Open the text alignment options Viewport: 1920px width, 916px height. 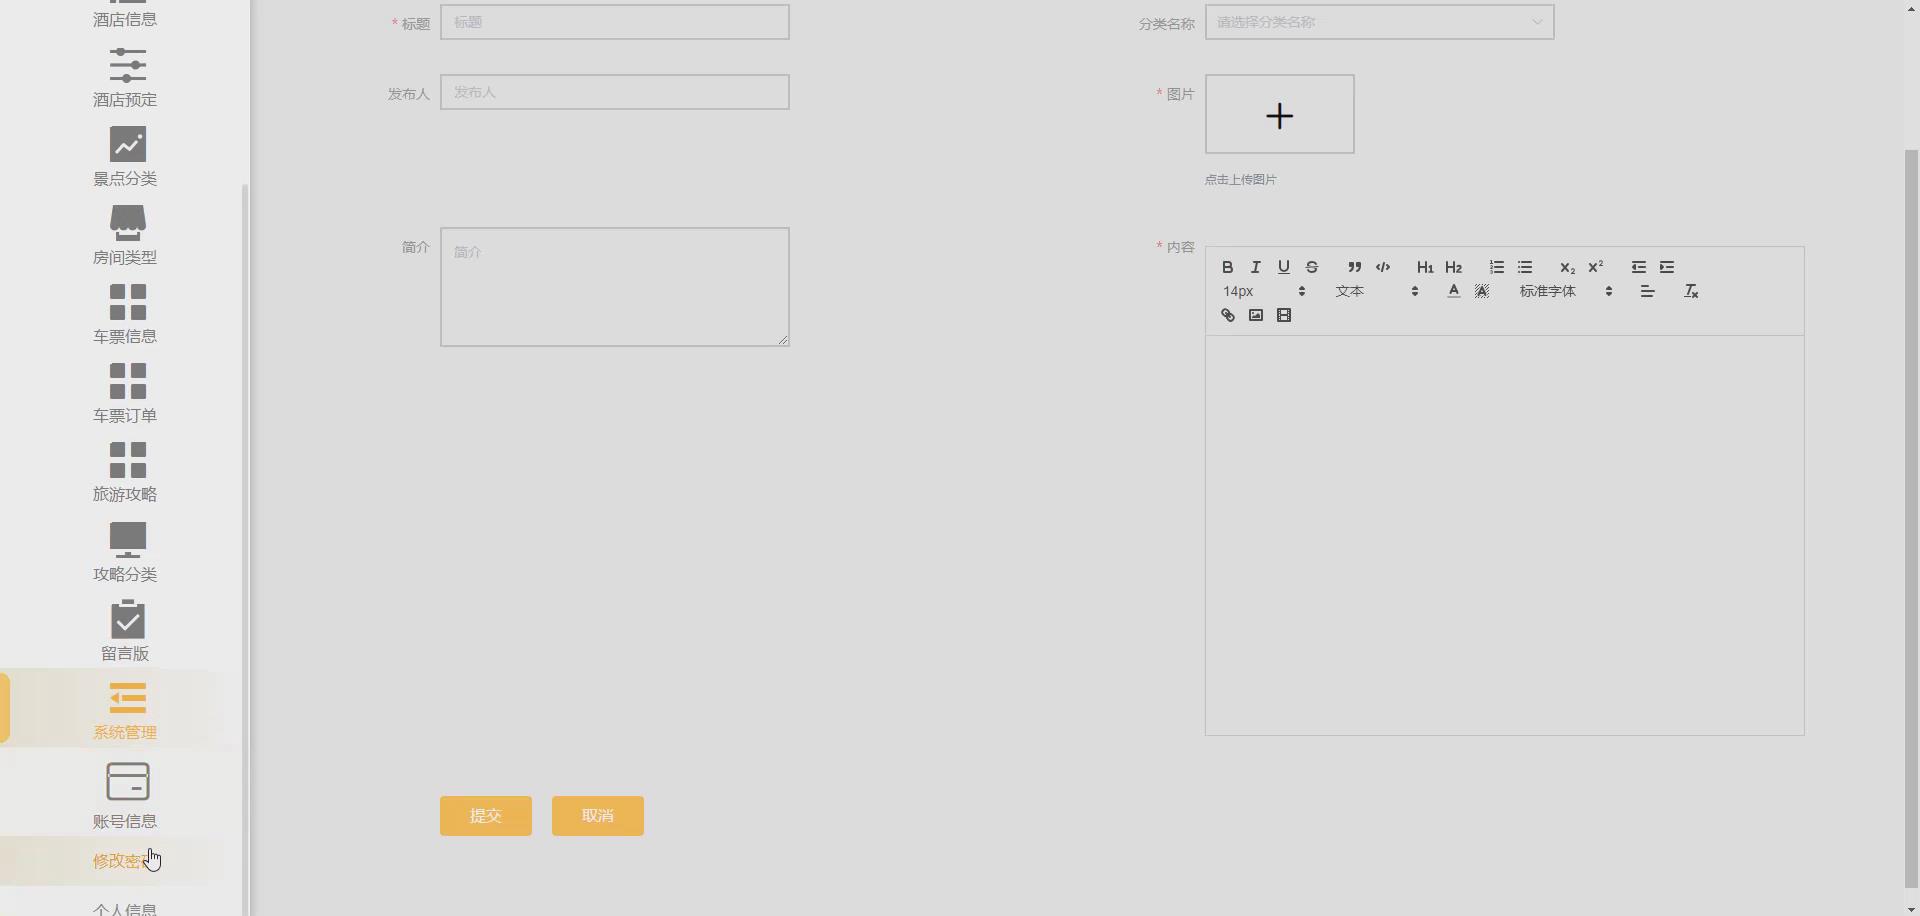click(x=1647, y=291)
